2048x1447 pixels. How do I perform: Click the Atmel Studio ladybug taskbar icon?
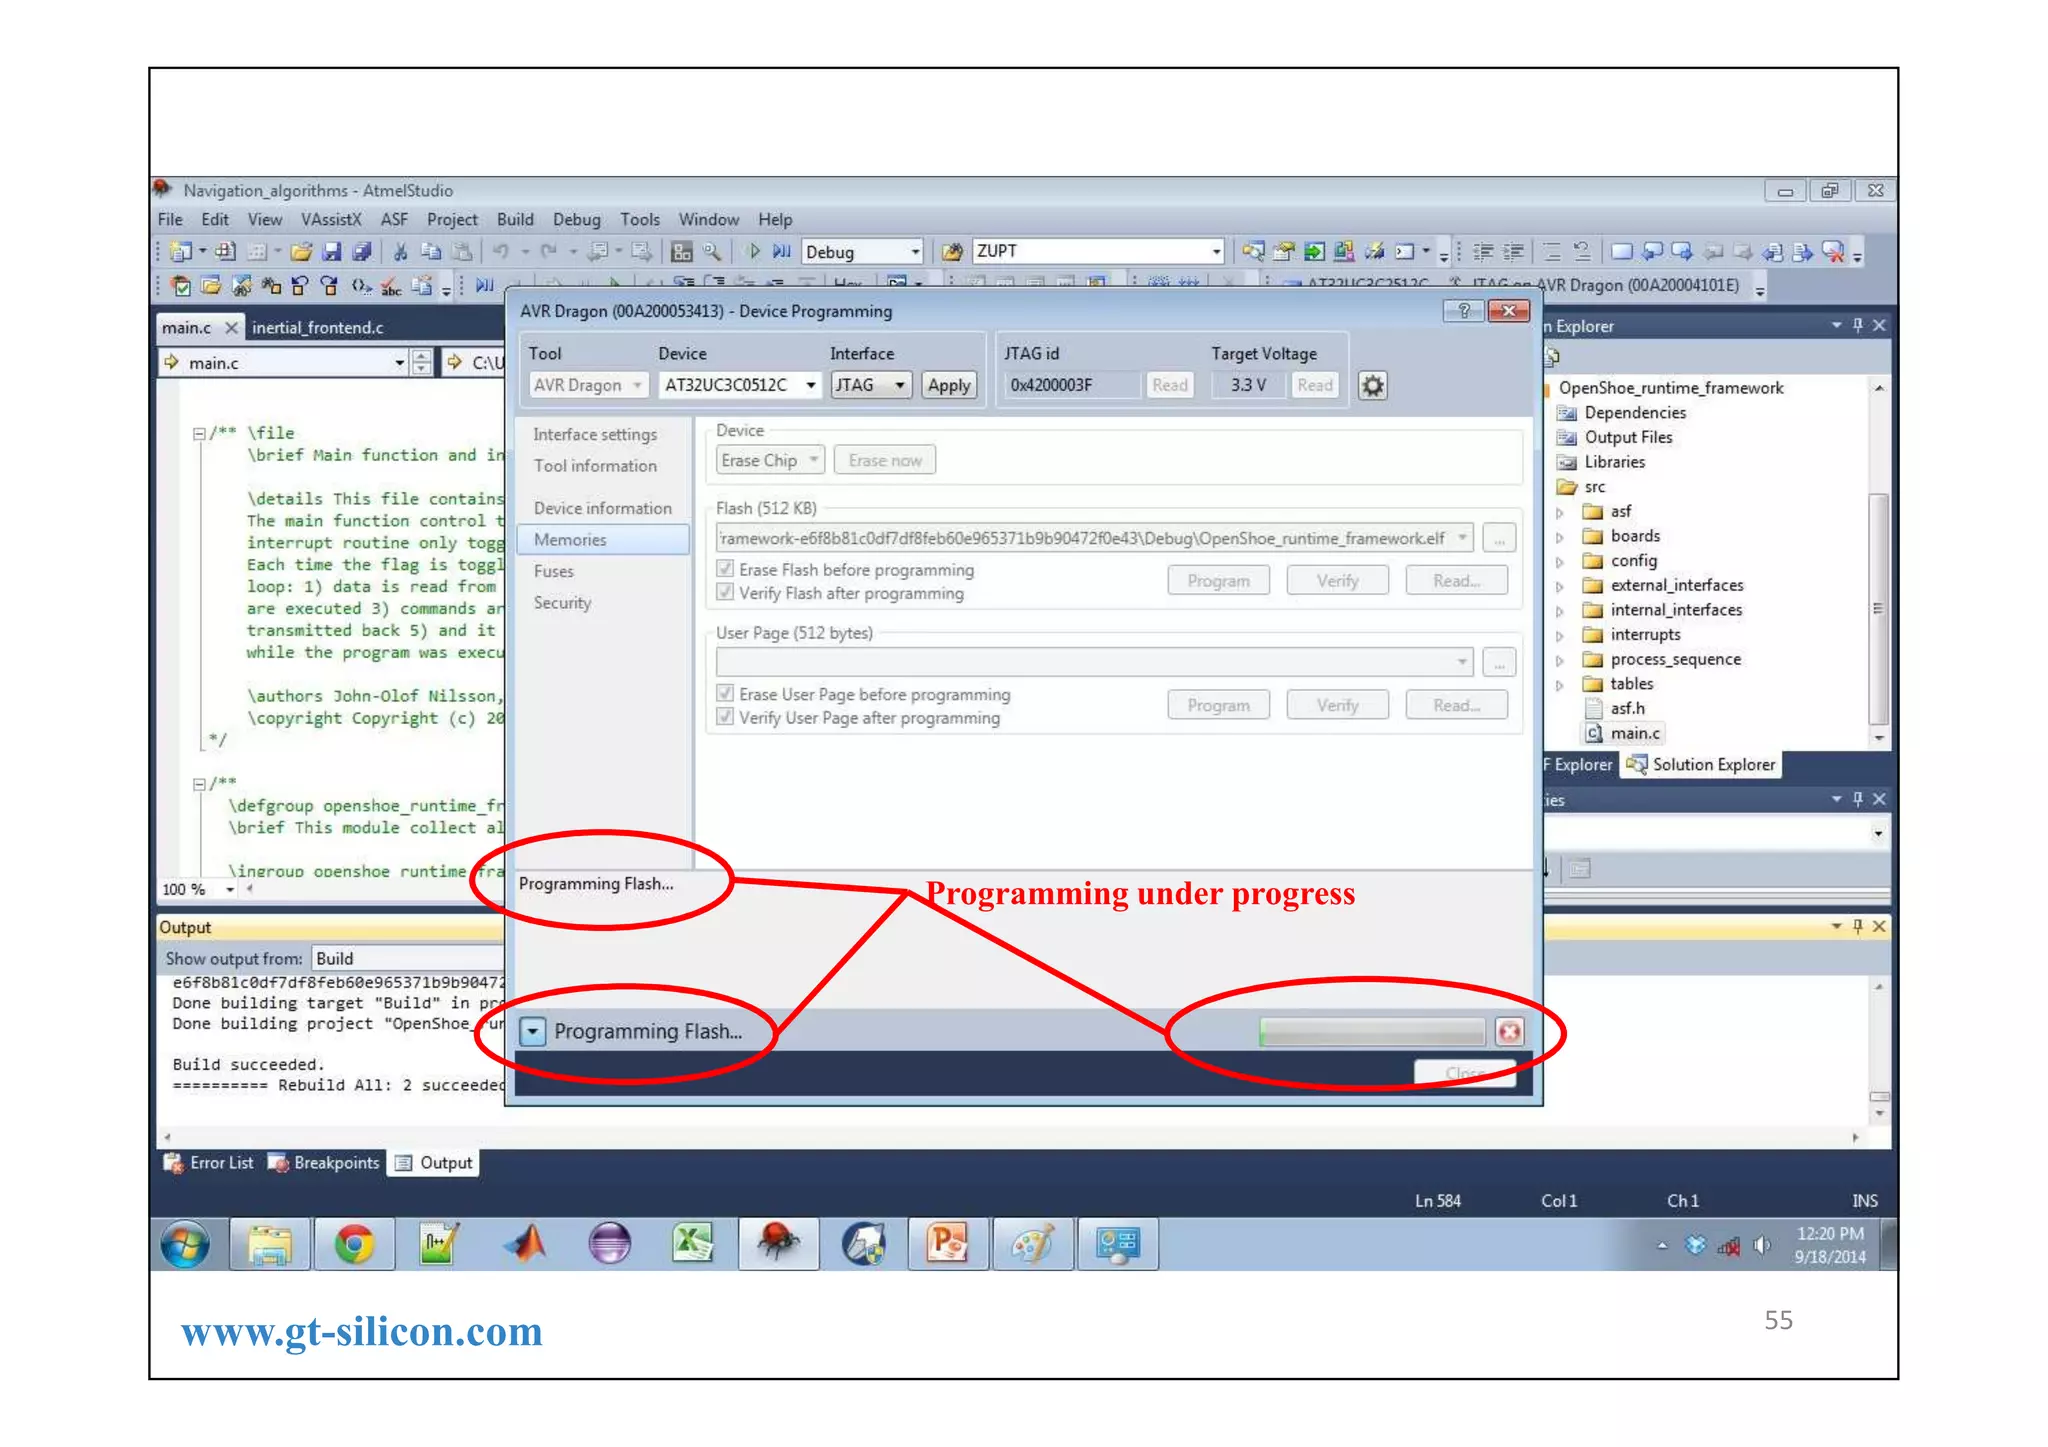pyautogui.click(x=778, y=1244)
